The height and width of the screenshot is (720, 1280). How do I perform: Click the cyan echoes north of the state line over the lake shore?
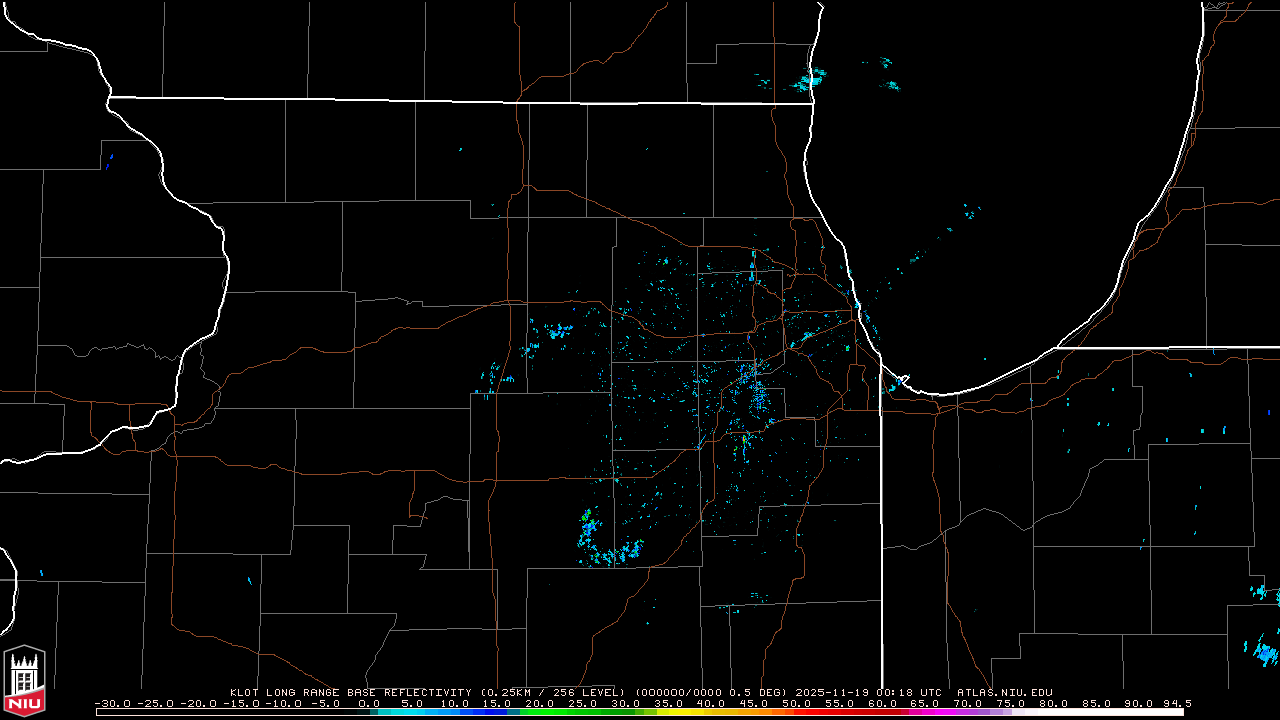pyautogui.click(x=810, y=79)
